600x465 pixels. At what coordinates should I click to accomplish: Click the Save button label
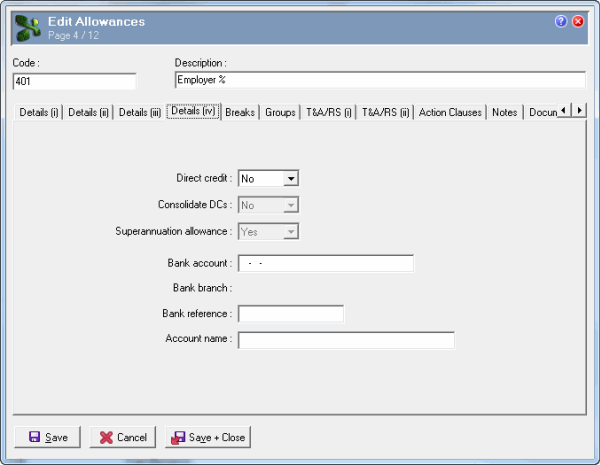(x=56, y=437)
